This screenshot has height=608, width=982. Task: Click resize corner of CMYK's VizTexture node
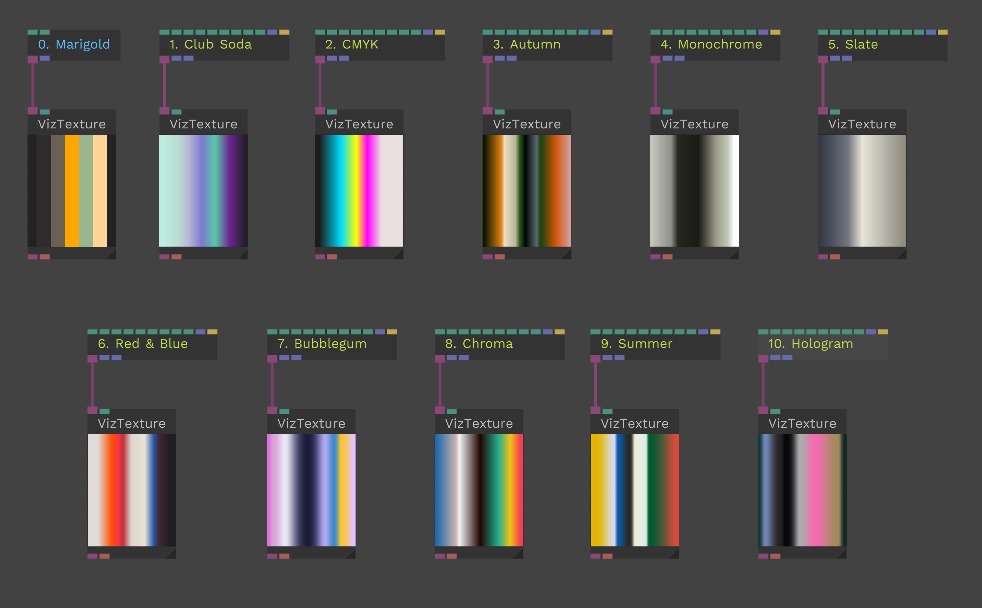click(x=398, y=254)
